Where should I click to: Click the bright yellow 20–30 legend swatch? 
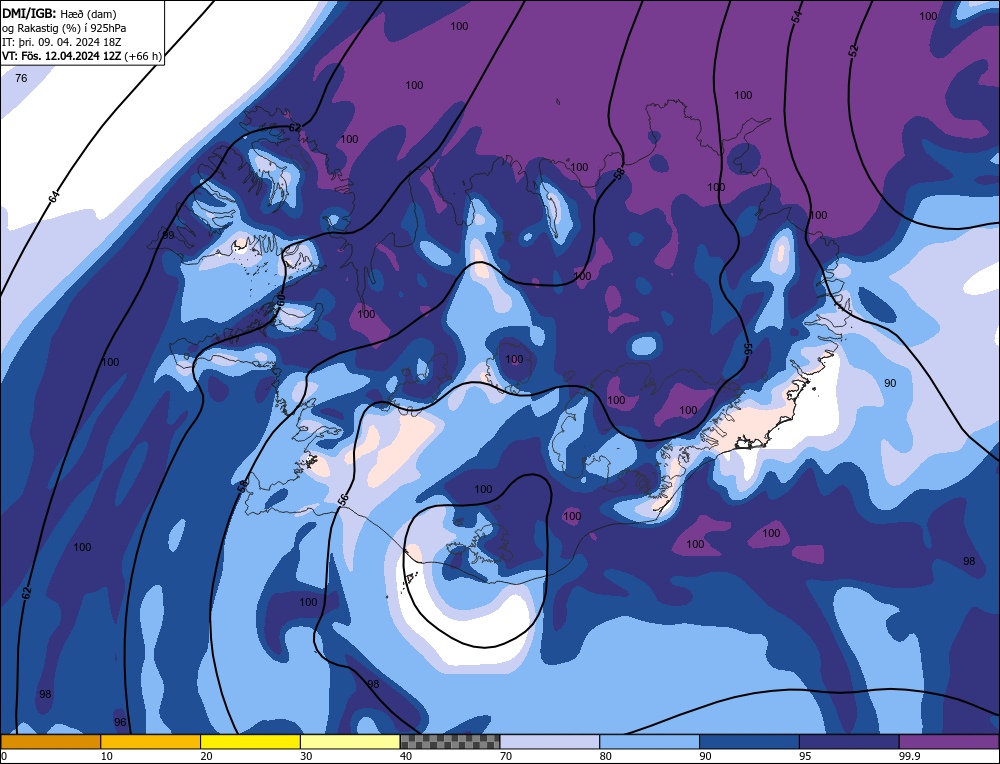point(250,741)
